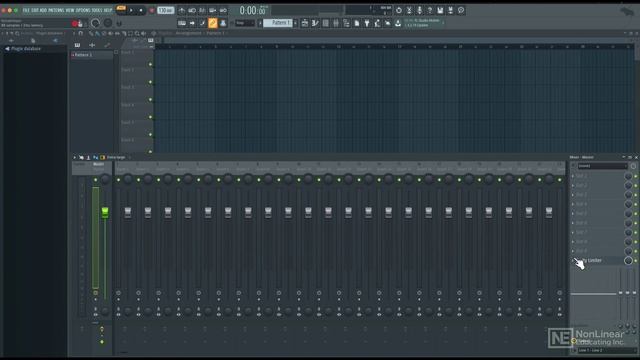Image resolution: width=640 pixels, height=360 pixels.
Task: Select the playlist draw pencil tool
Action: [91, 33]
